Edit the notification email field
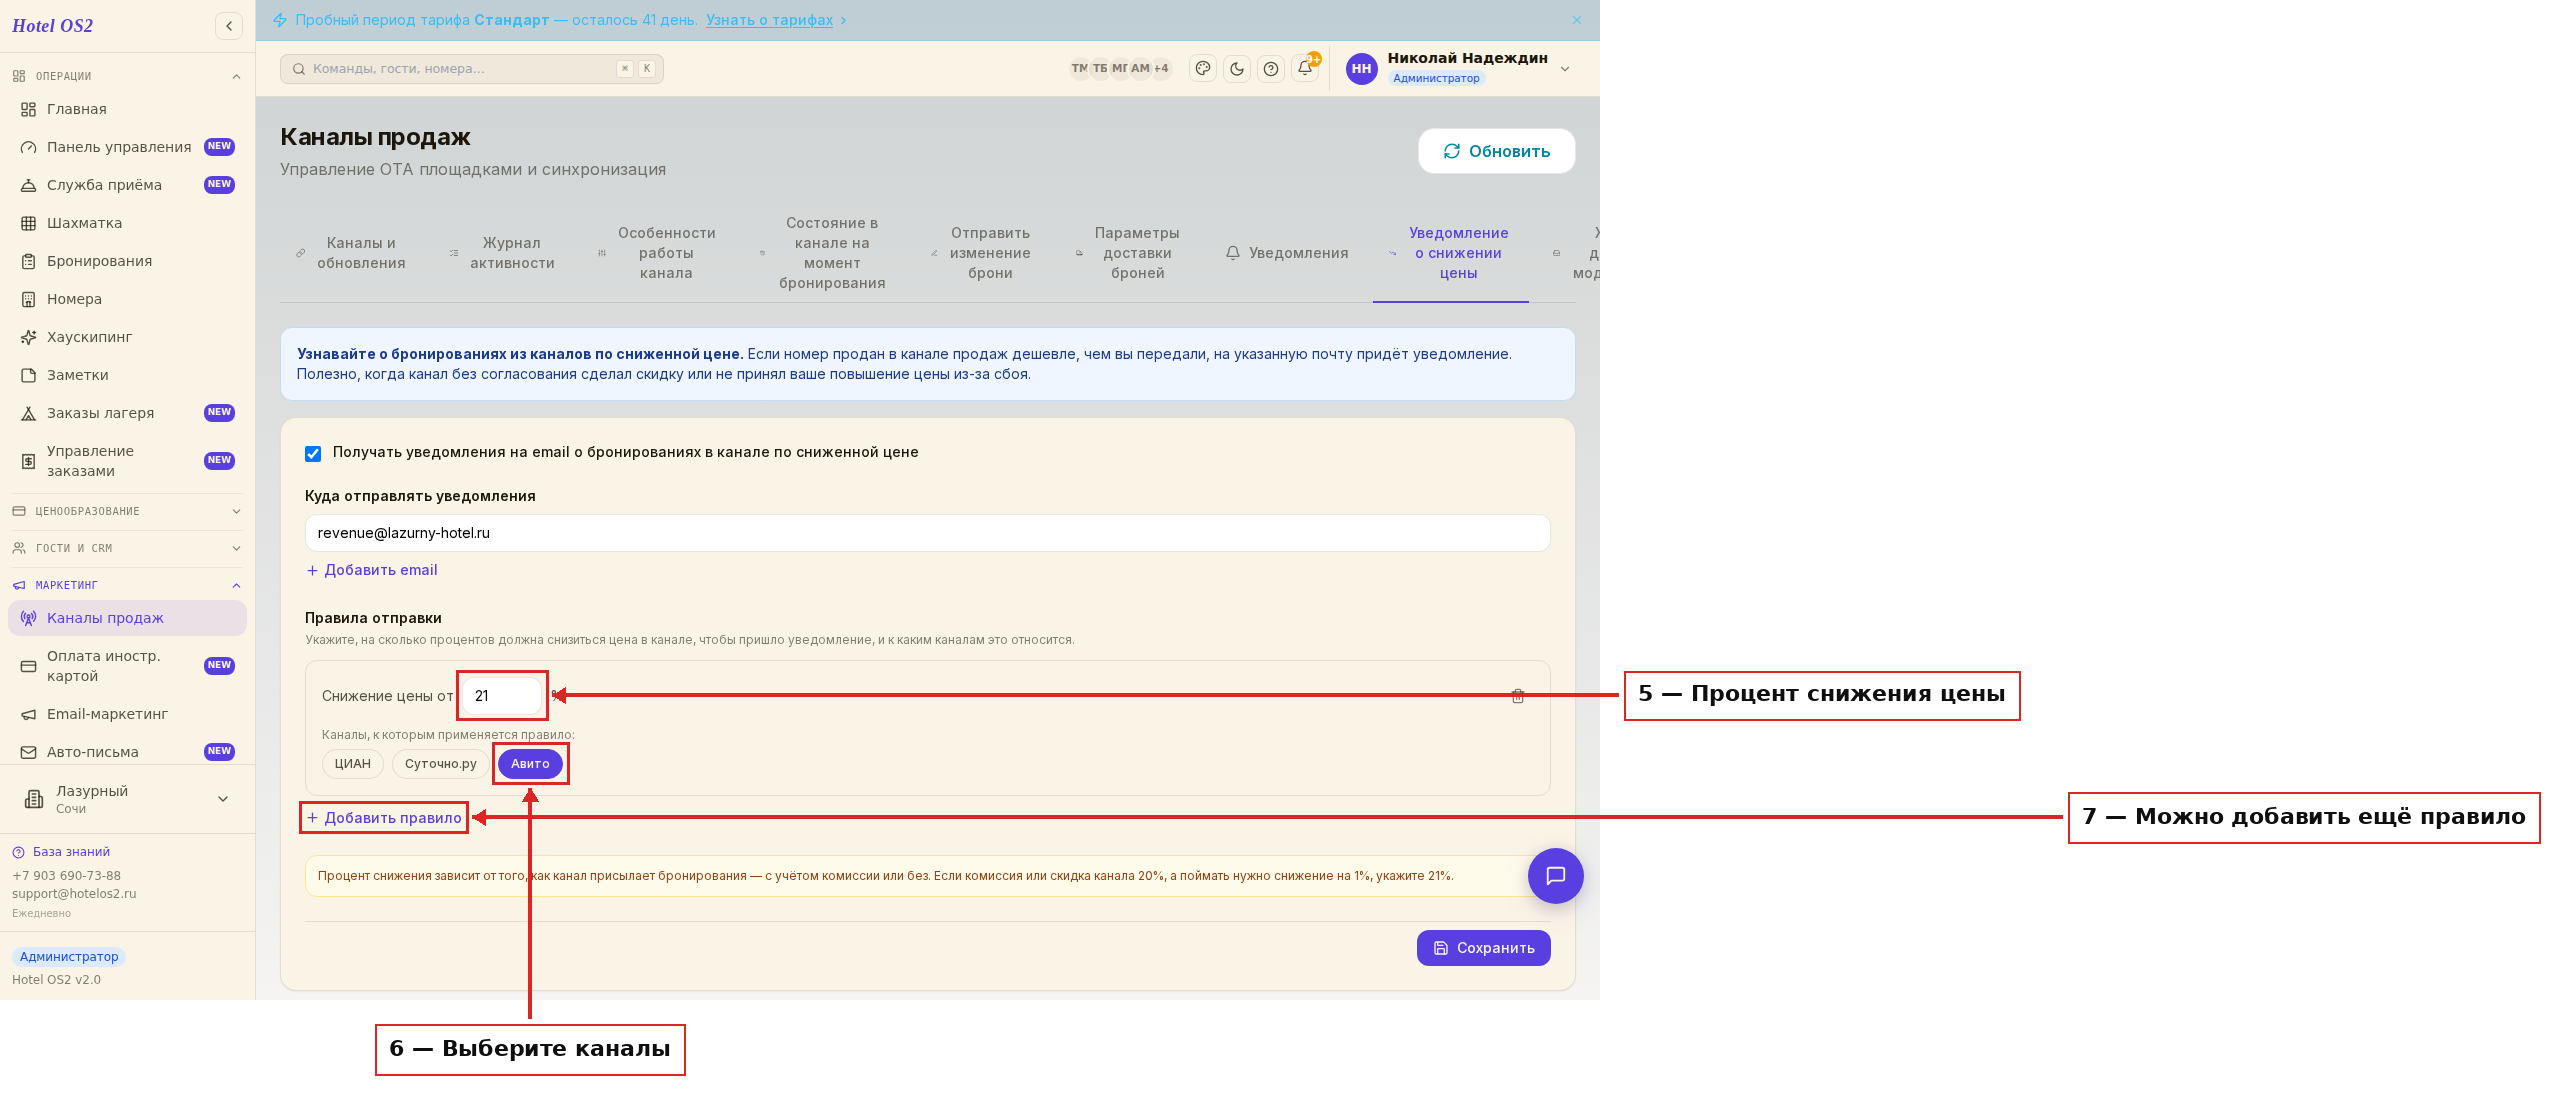Image resolution: width=2564 pixels, height=1099 pixels. (x=927, y=533)
